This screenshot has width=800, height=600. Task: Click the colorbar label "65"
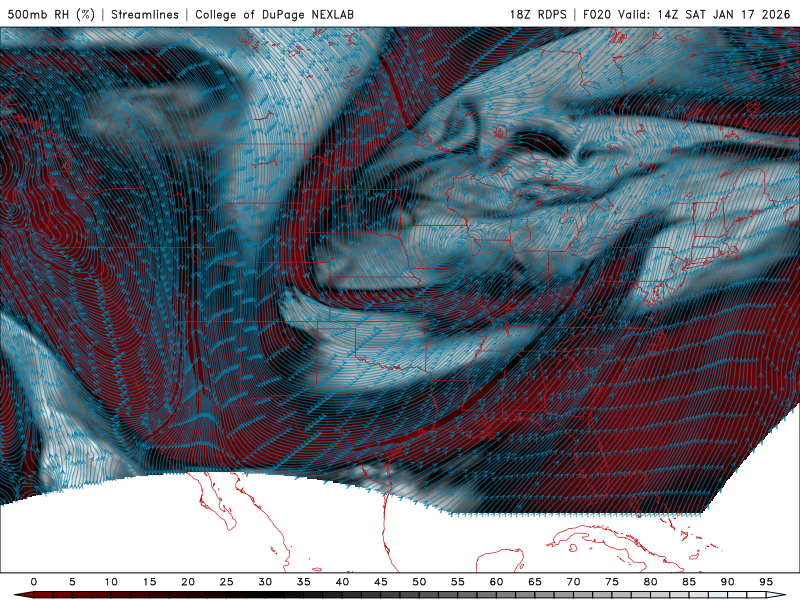pos(535,582)
